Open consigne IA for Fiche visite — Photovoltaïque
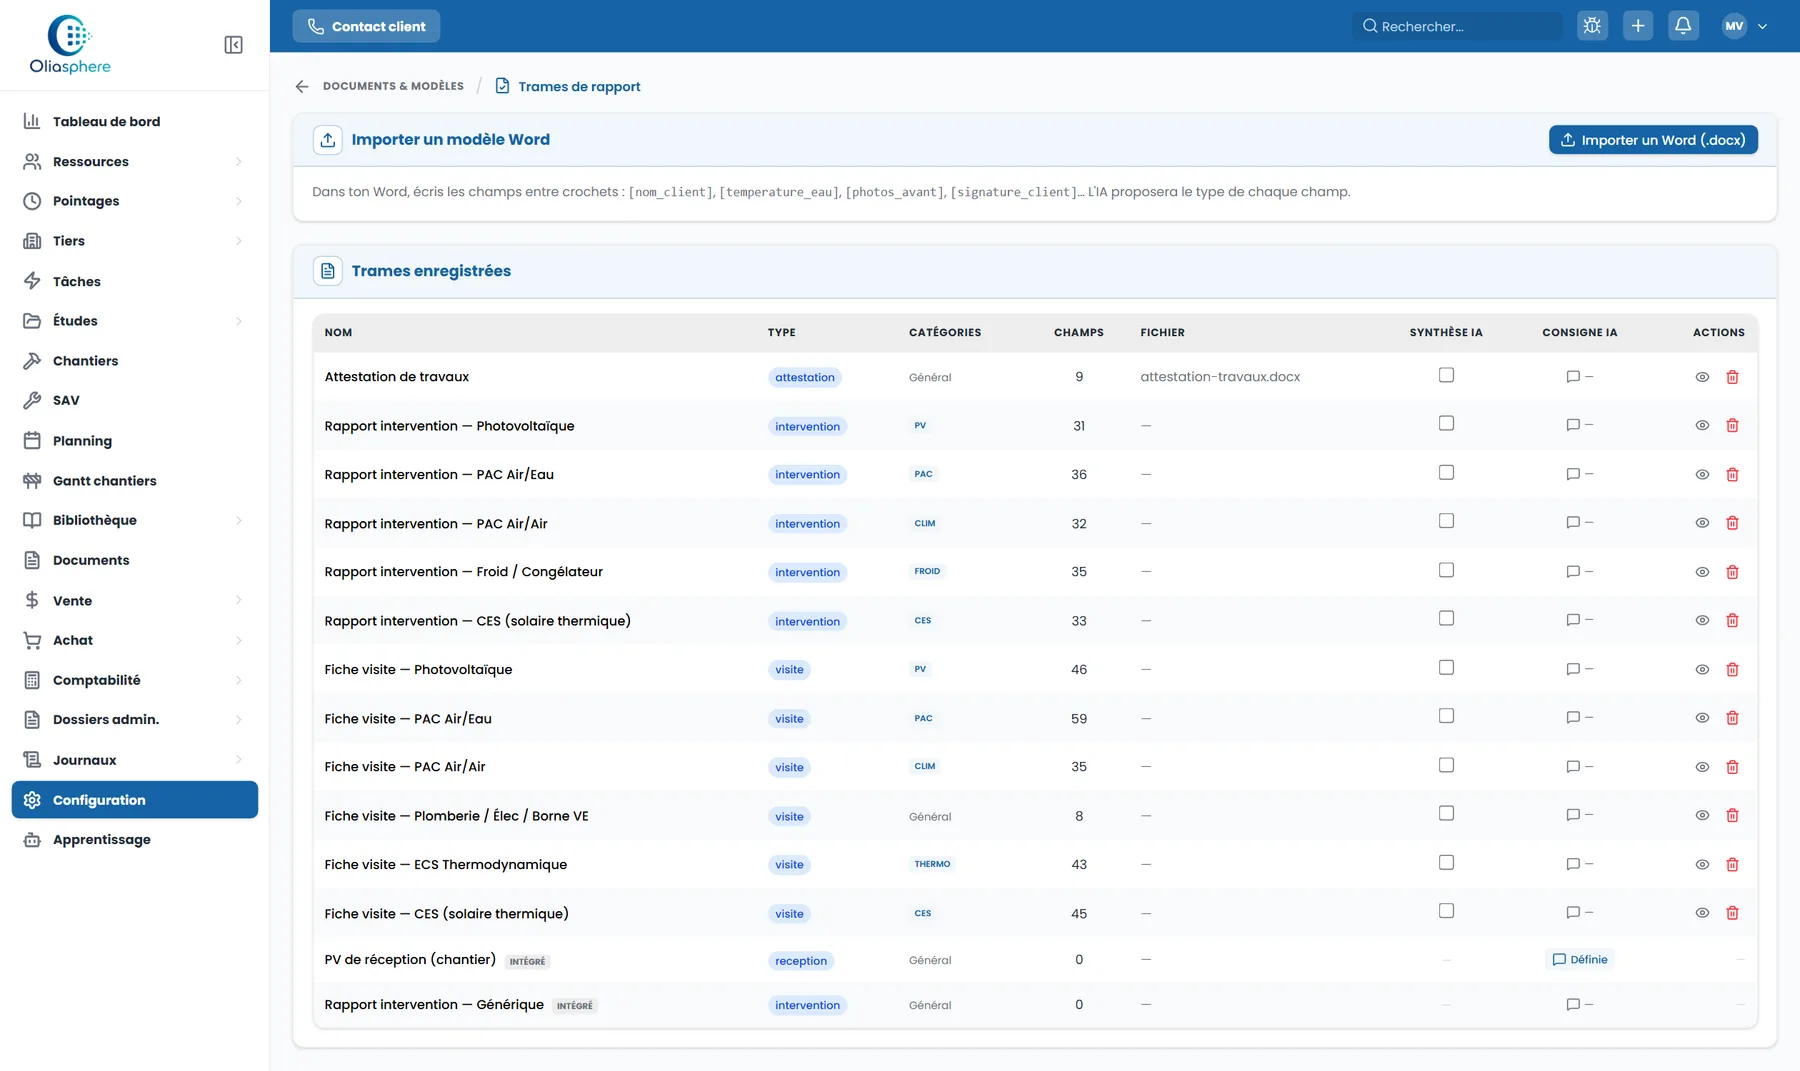1800x1071 pixels. tap(1579, 669)
